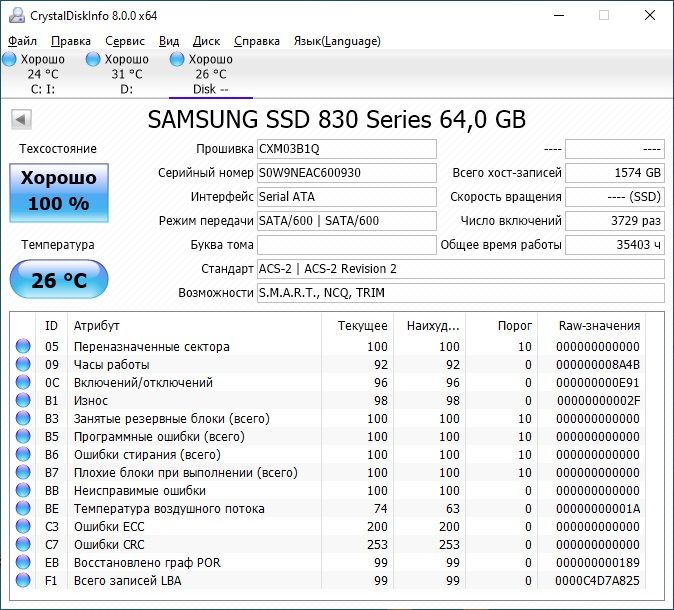Open the Сервис menu

(x=125, y=41)
